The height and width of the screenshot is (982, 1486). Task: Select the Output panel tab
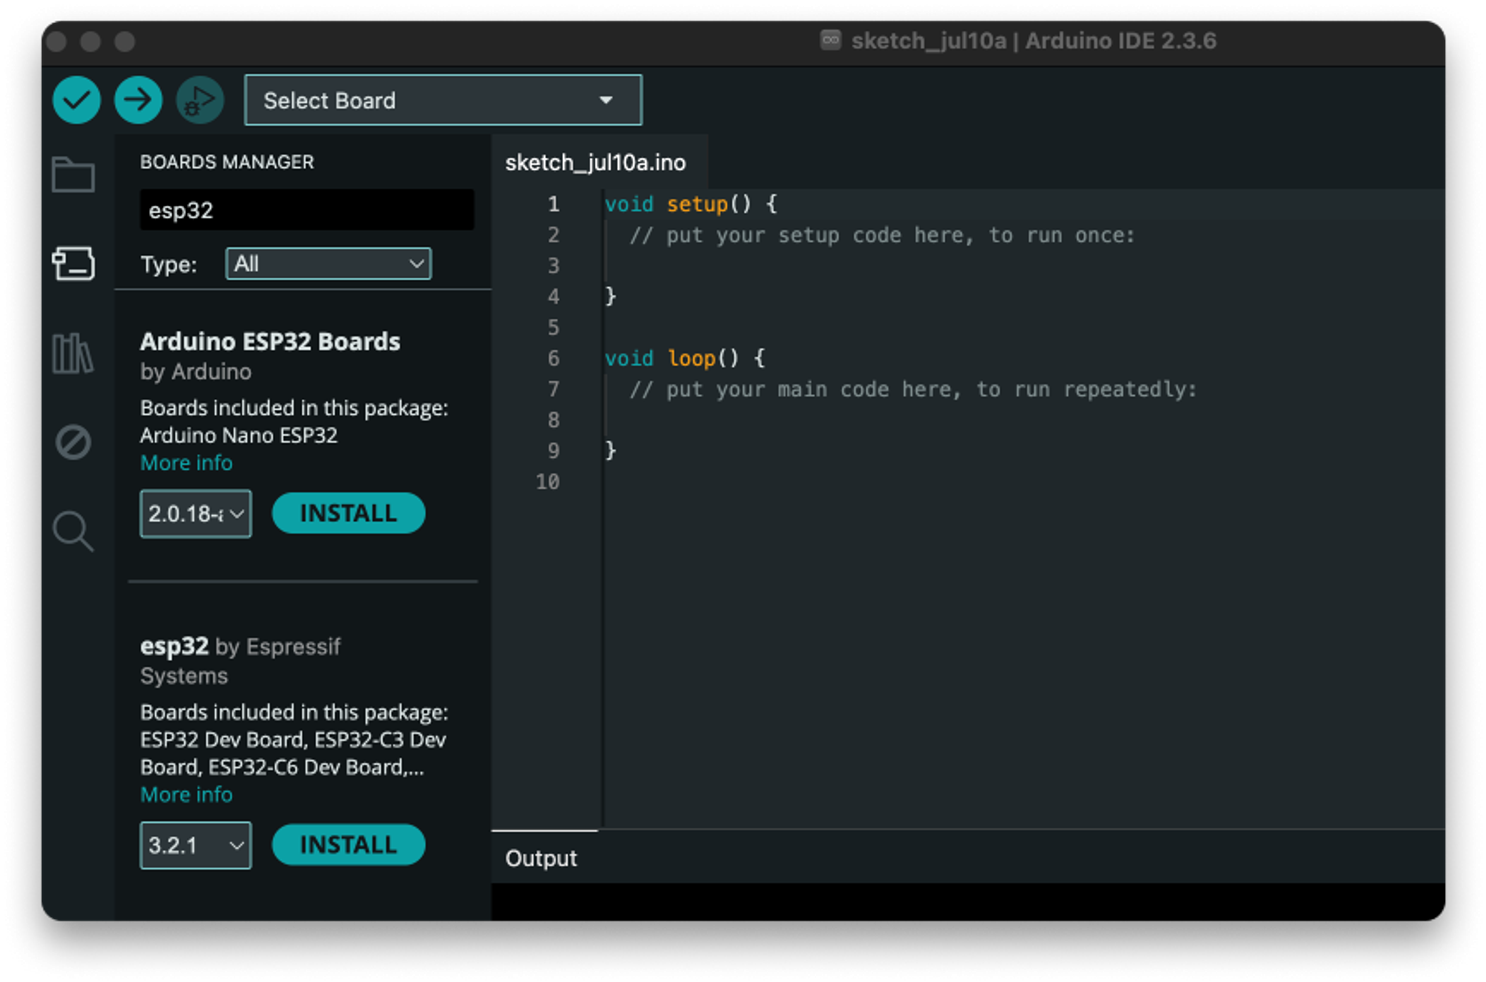[541, 858]
